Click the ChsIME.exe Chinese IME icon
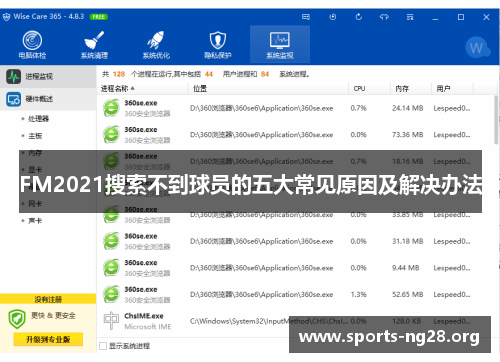 pyautogui.click(x=111, y=321)
